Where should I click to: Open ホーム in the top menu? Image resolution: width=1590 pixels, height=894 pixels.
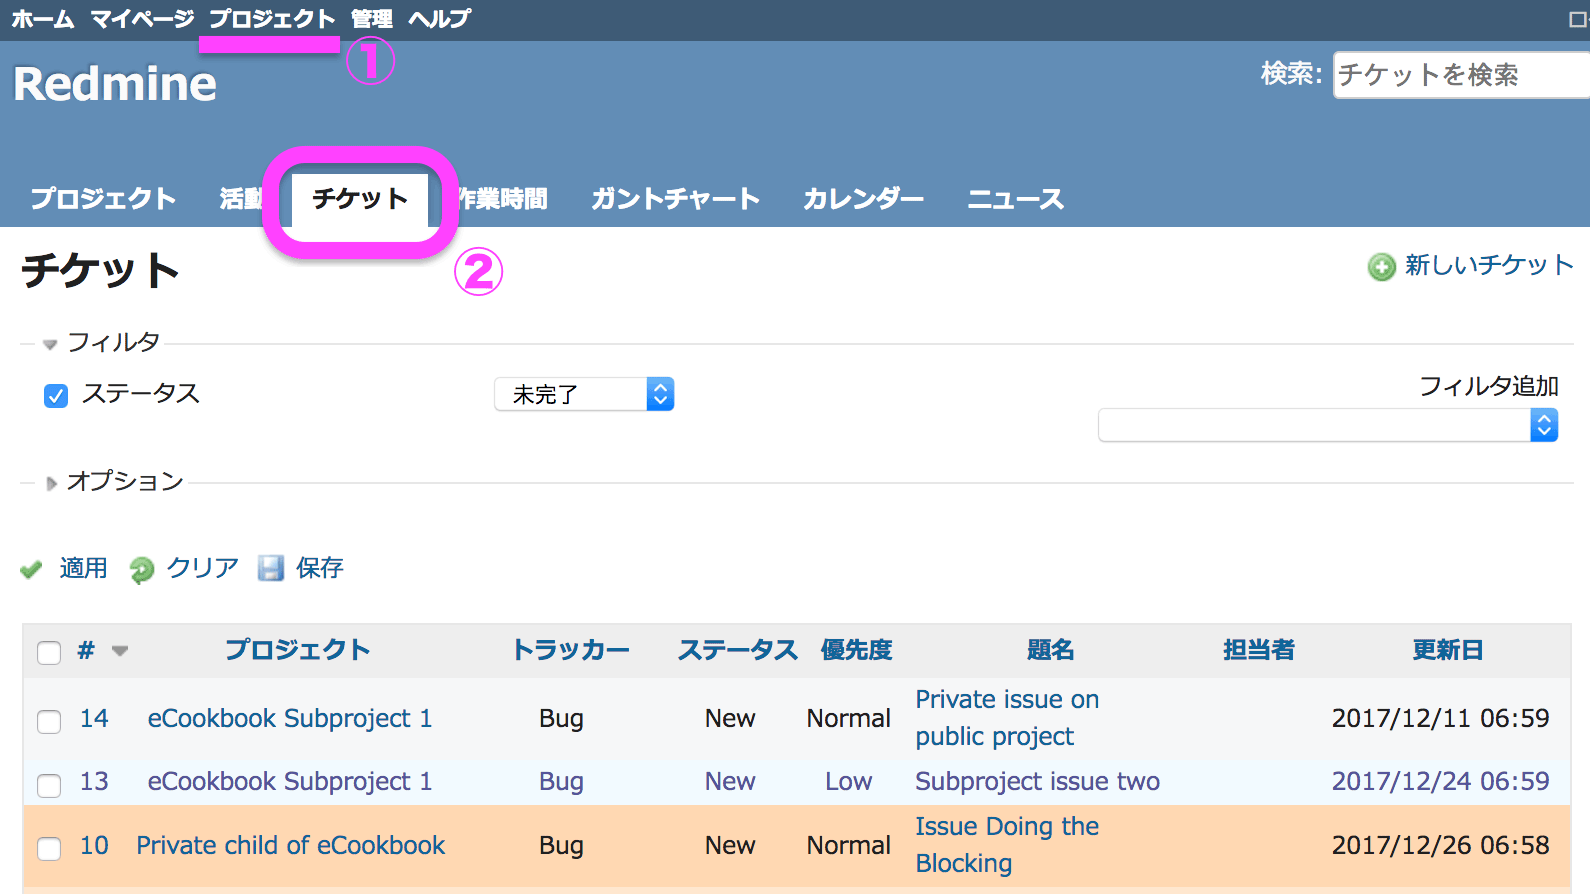[43, 19]
